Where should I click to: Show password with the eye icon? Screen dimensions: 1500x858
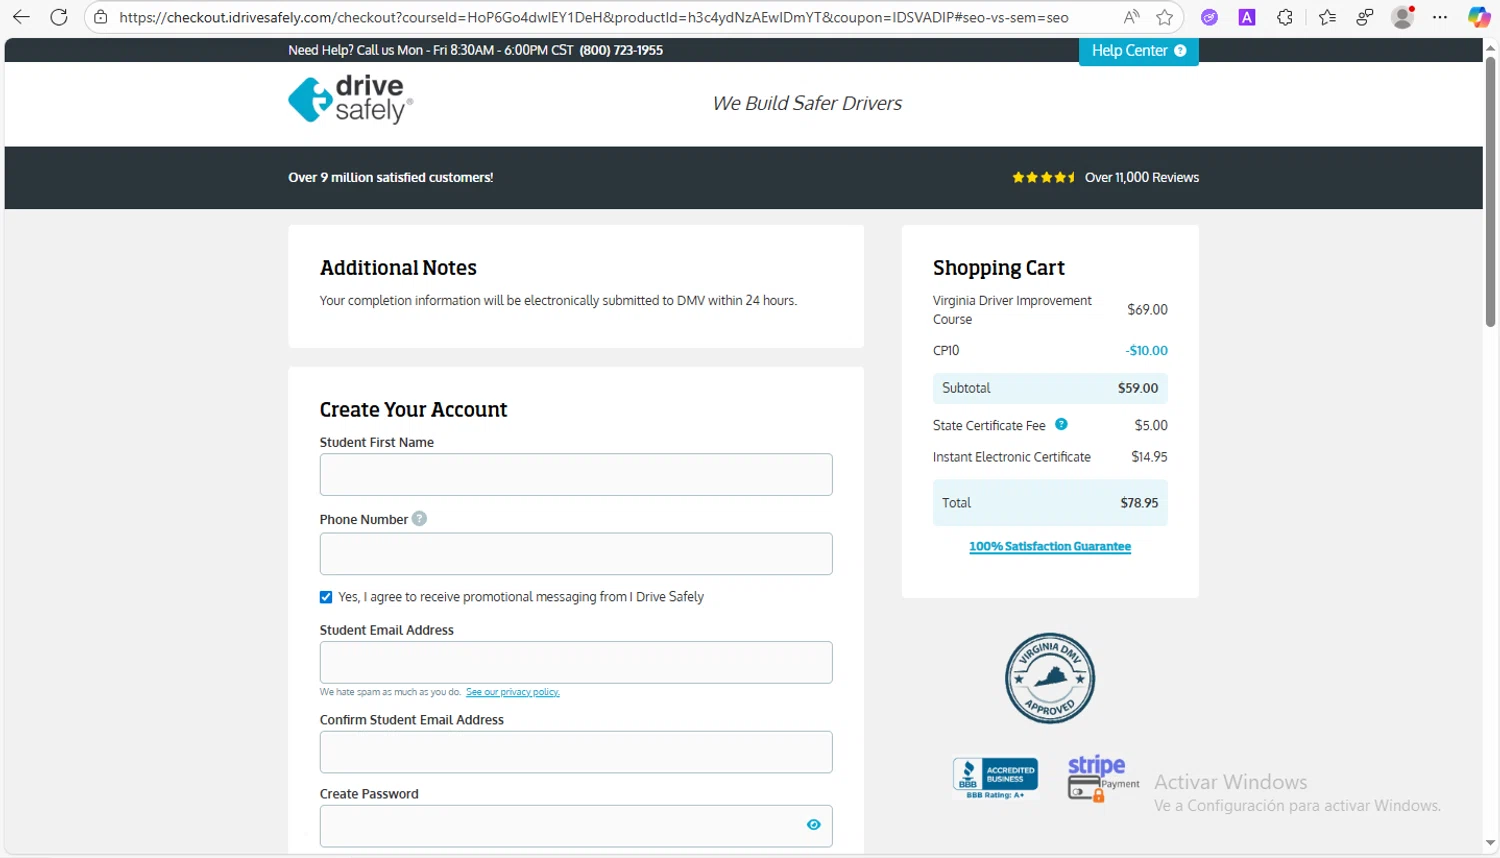813,825
